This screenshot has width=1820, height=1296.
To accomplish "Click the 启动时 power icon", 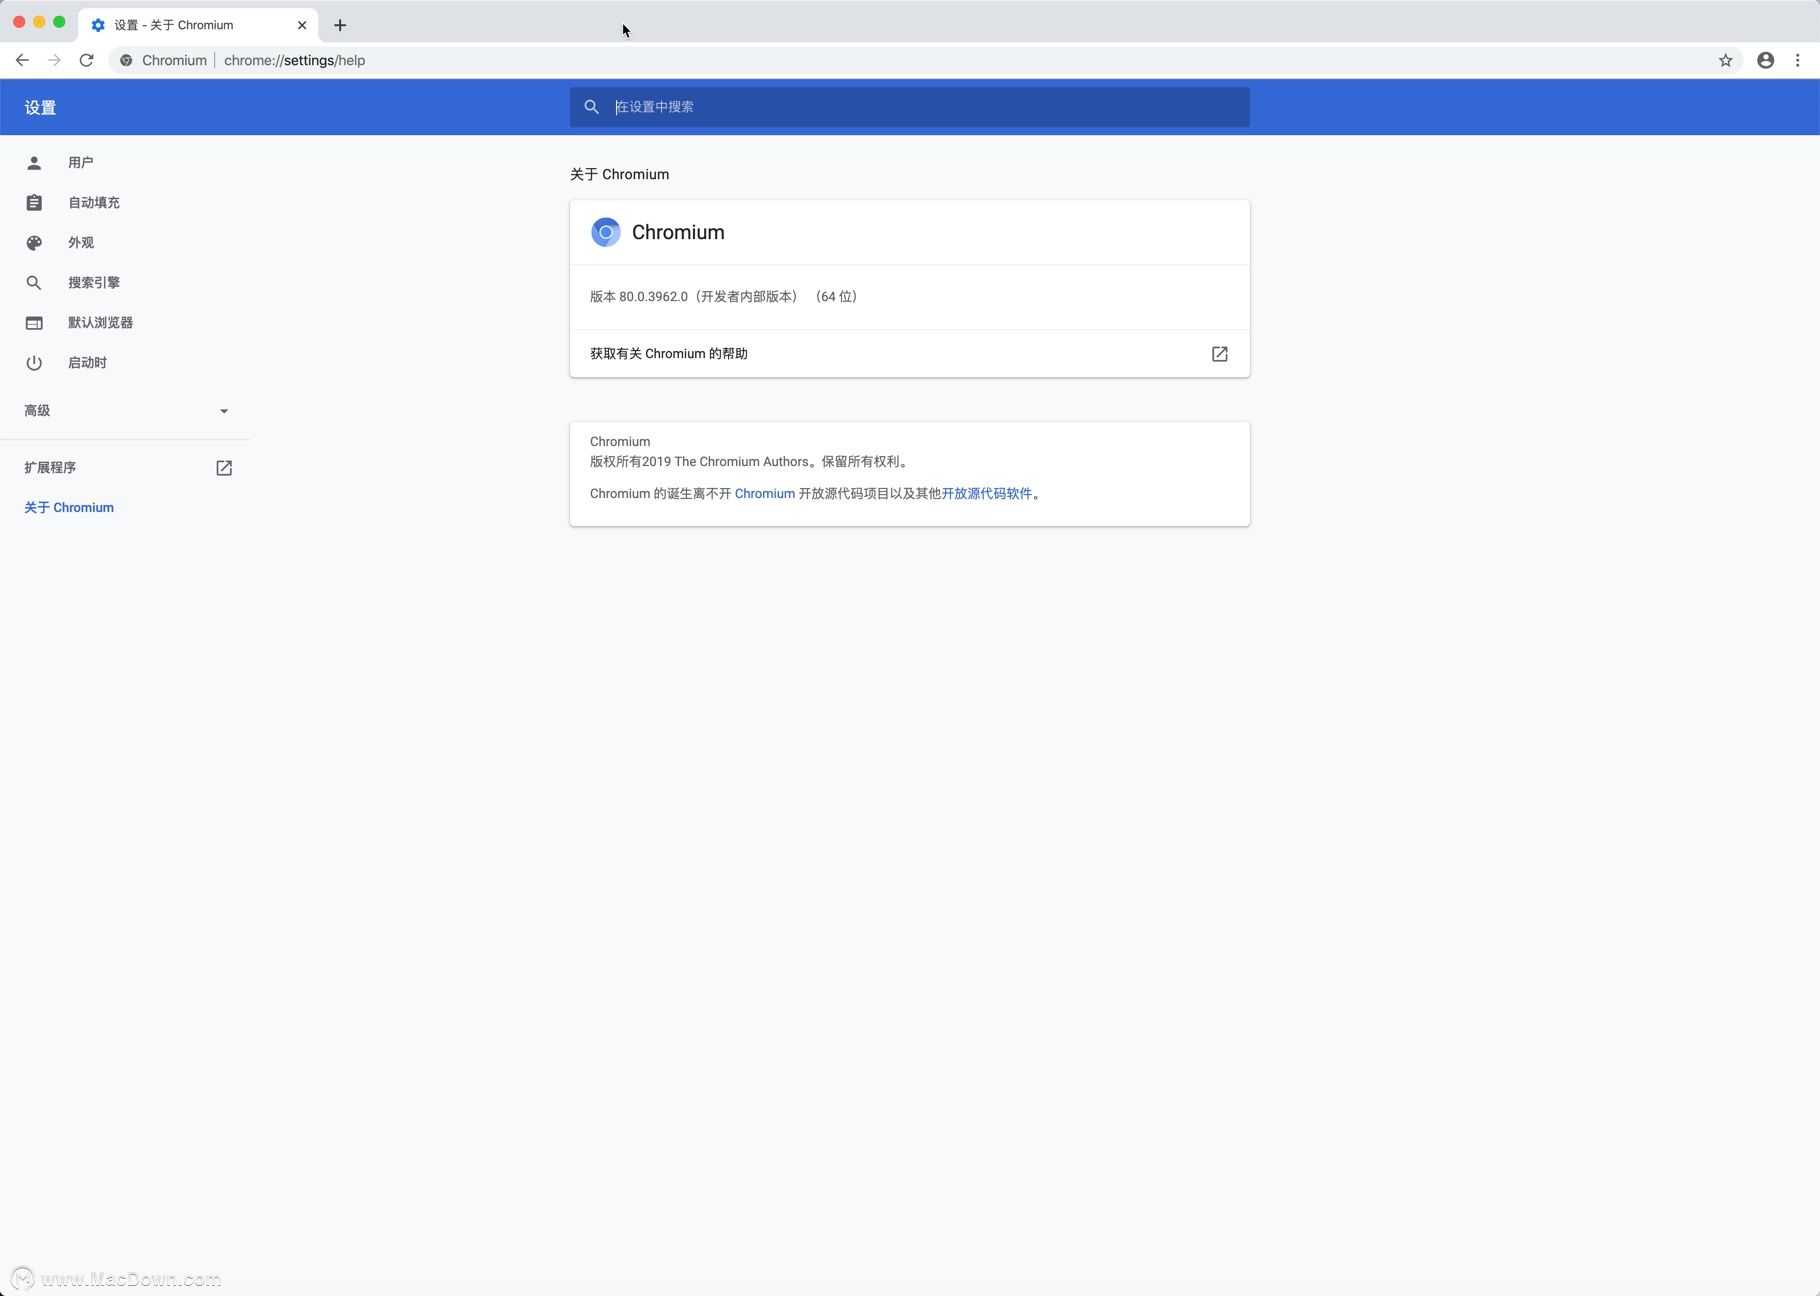I will [34, 362].
